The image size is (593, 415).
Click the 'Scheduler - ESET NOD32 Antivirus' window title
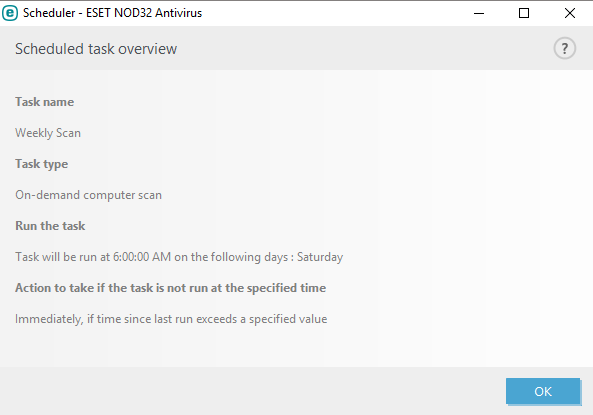click(x=112, y=13)
